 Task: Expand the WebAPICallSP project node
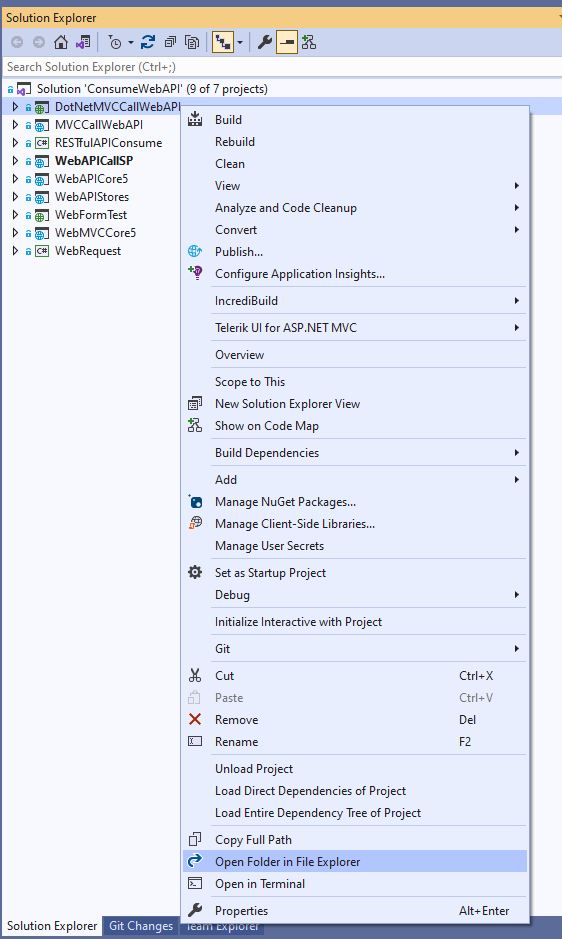(x=16, y=160)
